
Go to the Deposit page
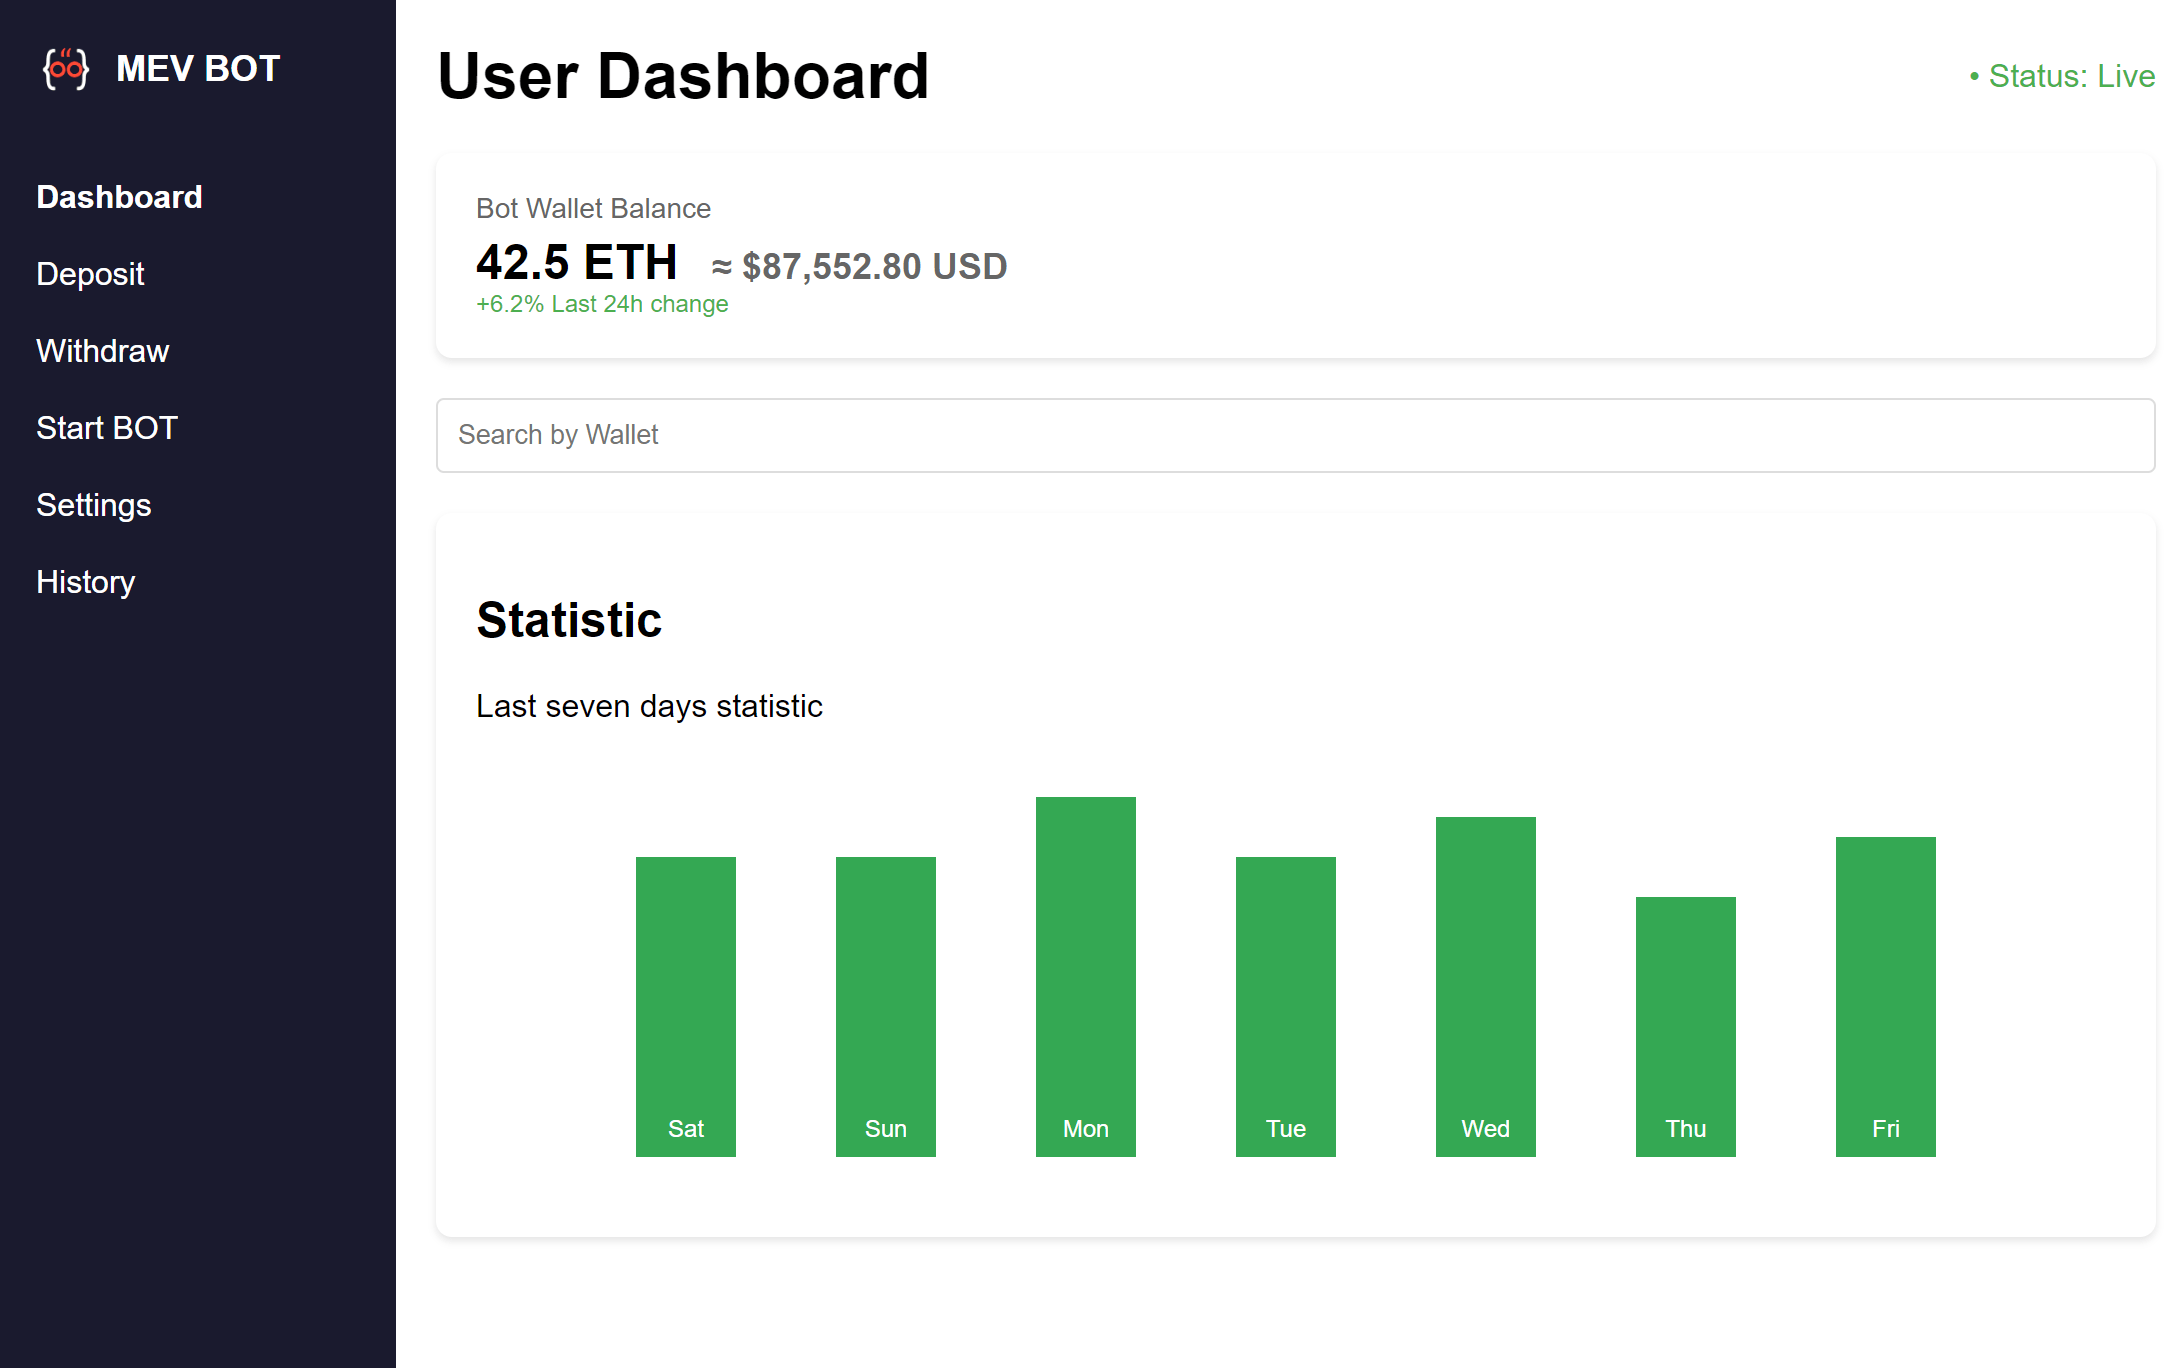tap(90, 274)
